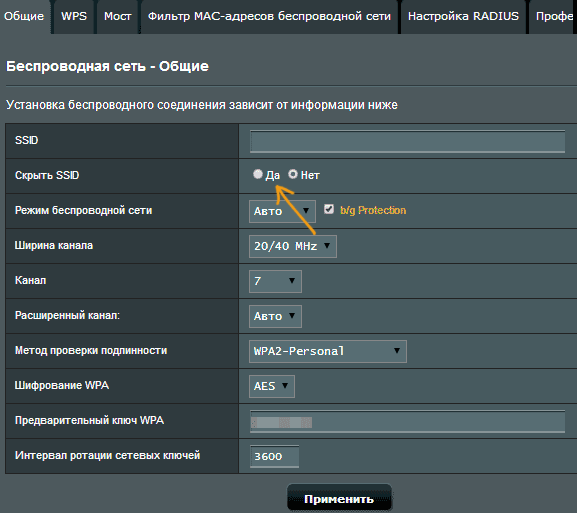Click the Предварительный ключ WPA field

(407, 422)
